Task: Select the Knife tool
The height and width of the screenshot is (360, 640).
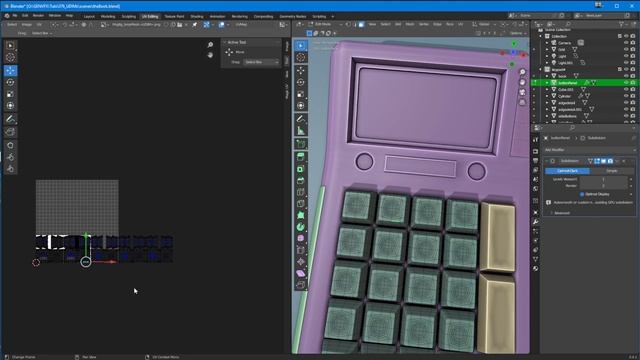Action: (301, 204)
